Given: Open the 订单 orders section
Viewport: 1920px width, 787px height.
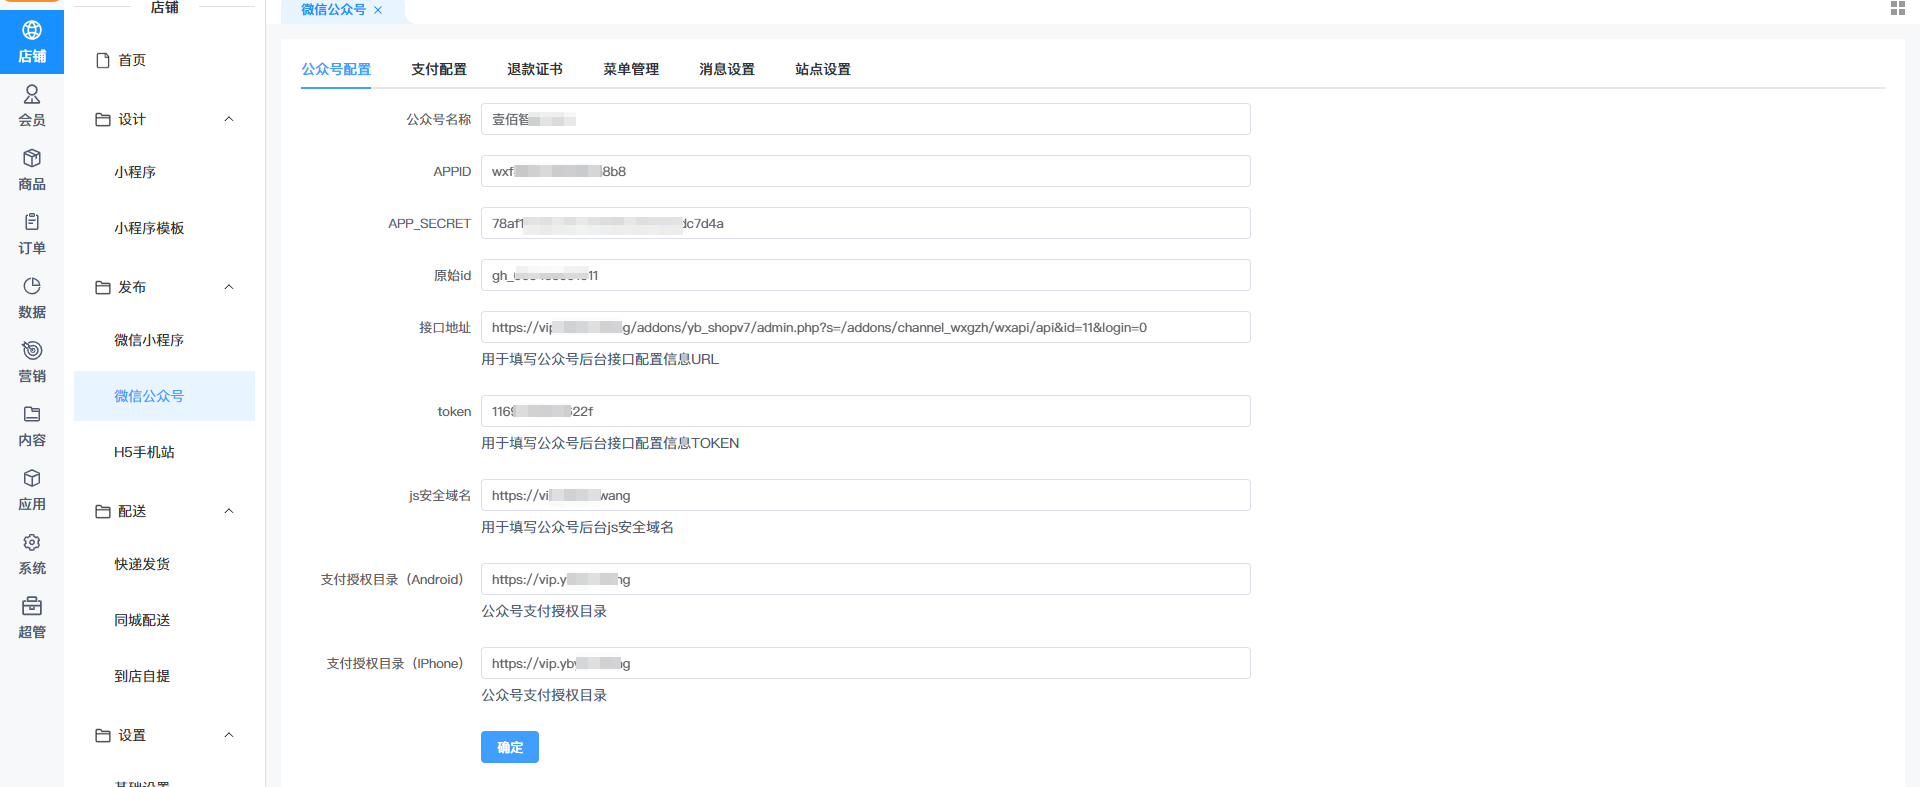Looking at the screenshot, I should point(32,234).
